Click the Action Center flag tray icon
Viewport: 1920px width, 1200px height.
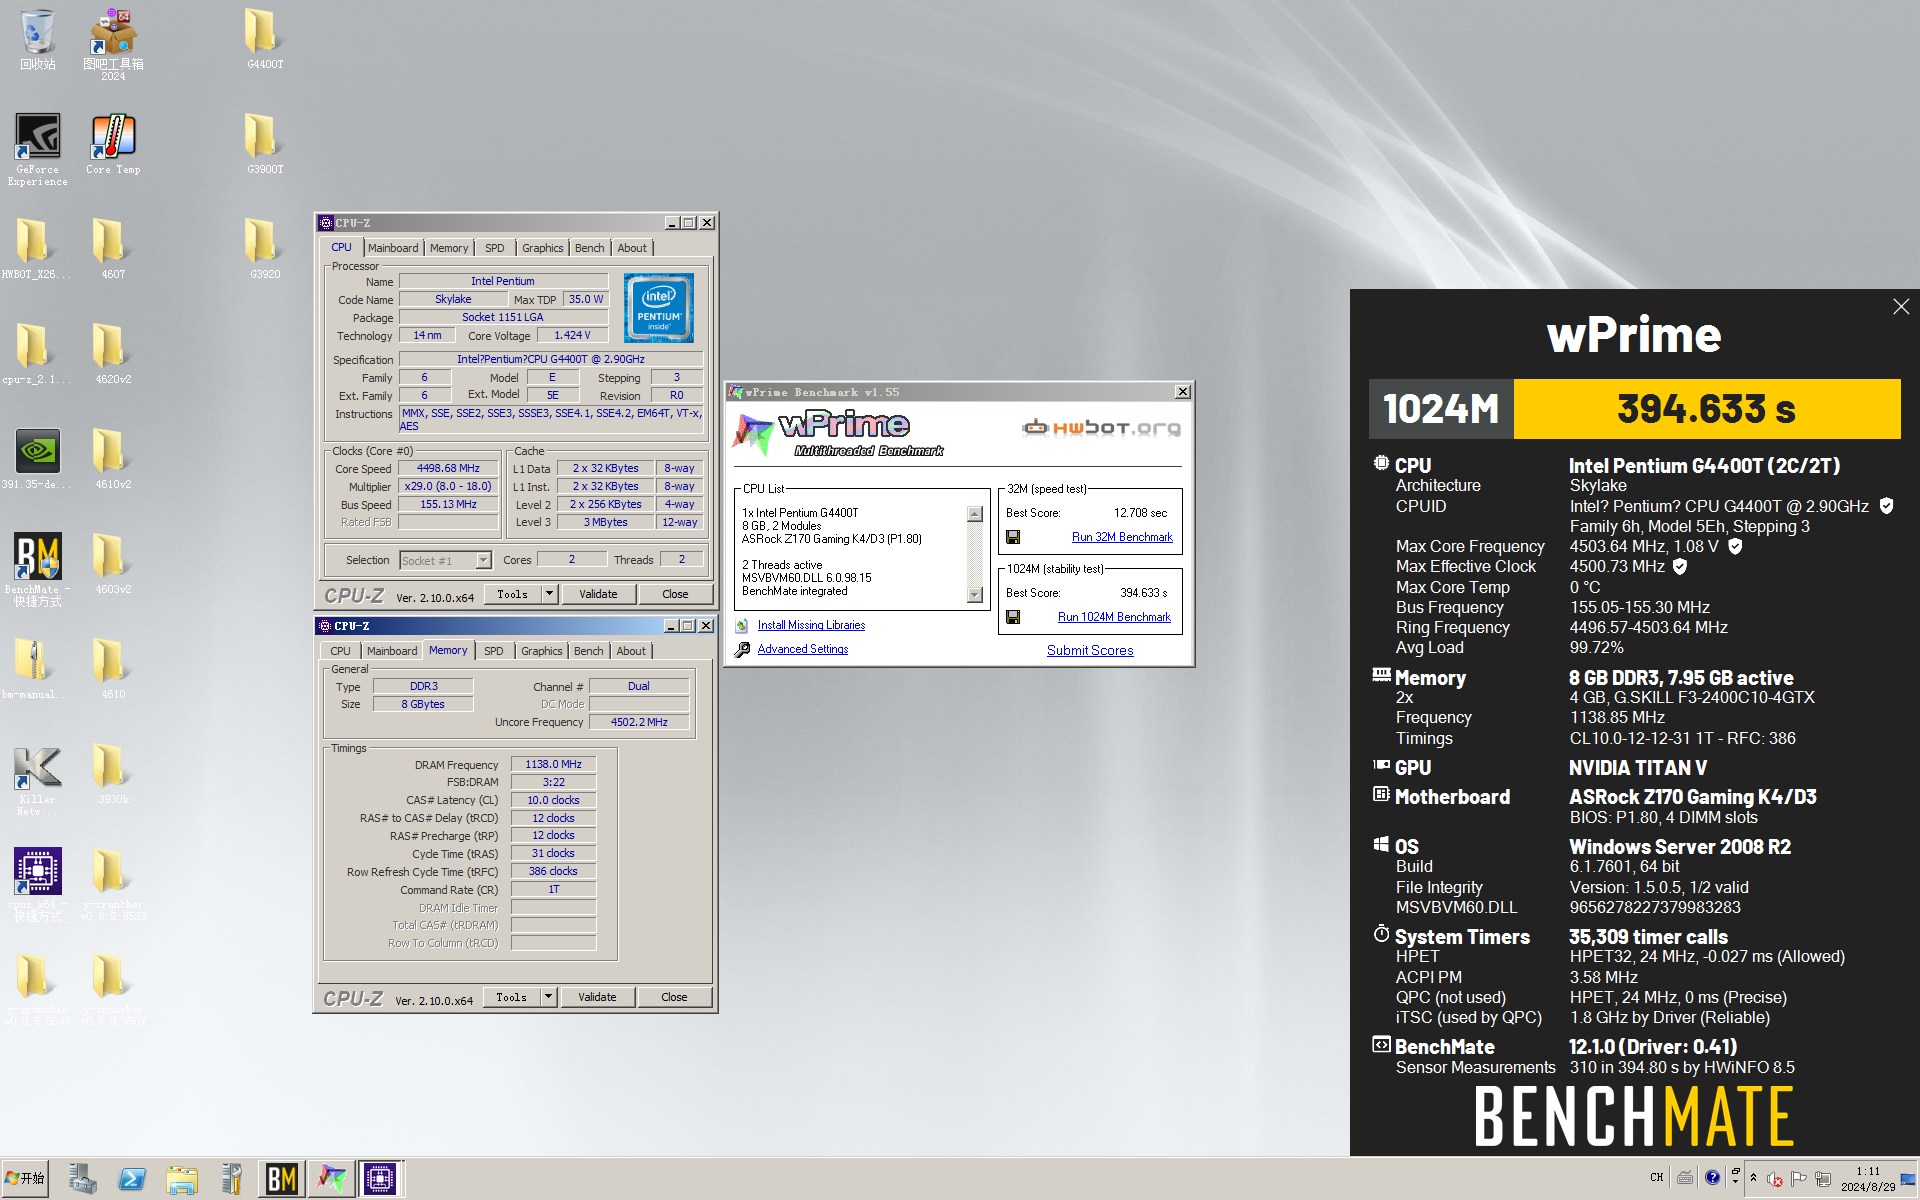tap(1799, 1179)
